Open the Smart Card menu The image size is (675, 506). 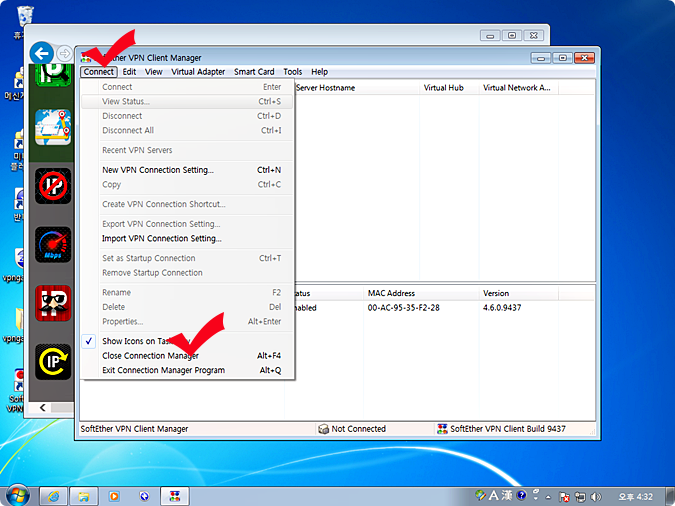[x=254, y=72]
